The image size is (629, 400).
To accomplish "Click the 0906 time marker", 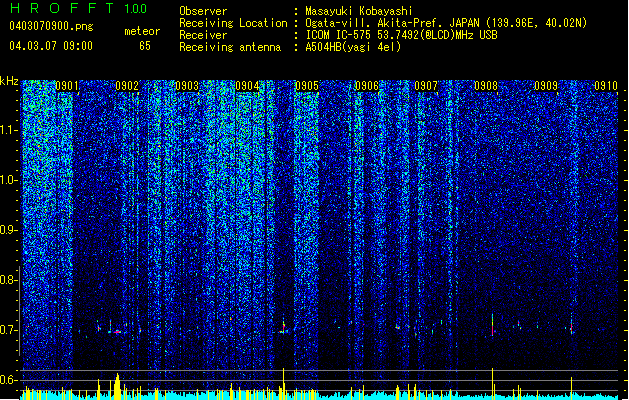I will (367, 86).
